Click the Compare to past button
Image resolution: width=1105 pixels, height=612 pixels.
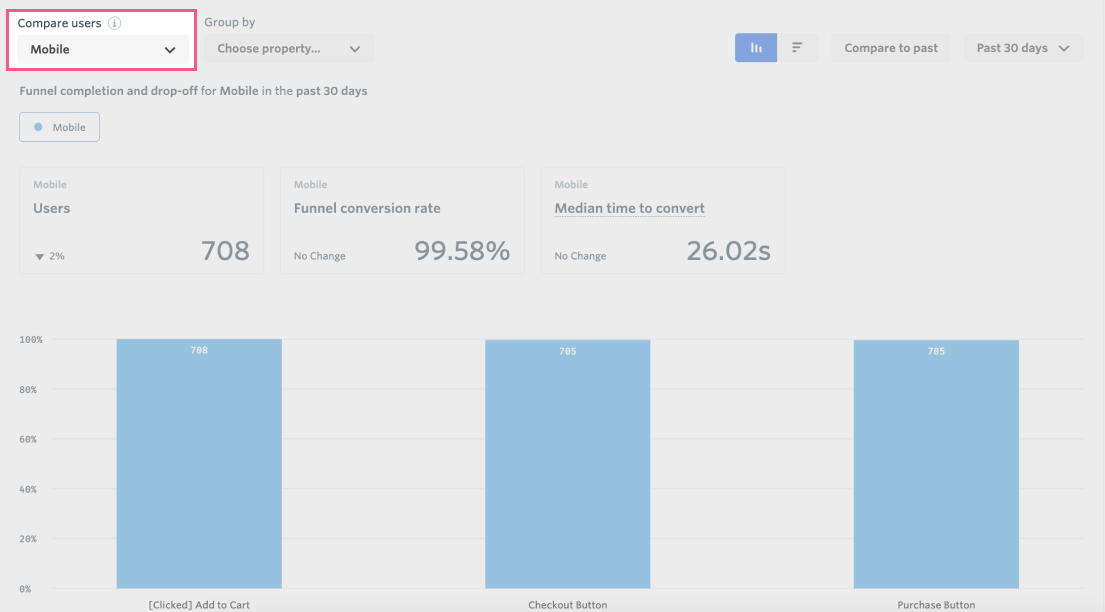[x=891, y=48]
